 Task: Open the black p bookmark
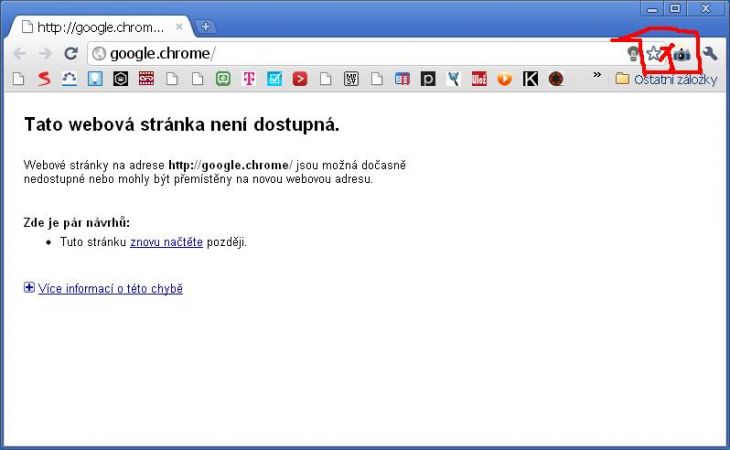point(428,79)
